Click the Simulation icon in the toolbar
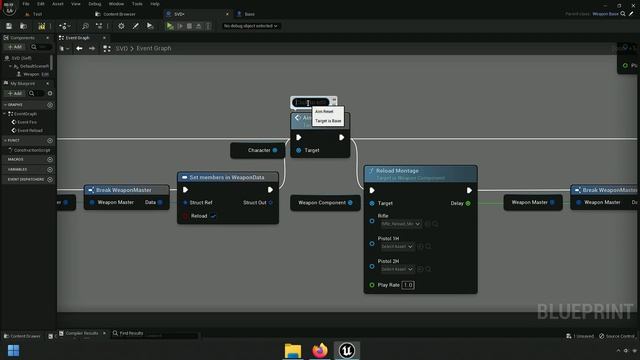The image size is (640, 360). pyautogui.click(x=150, y=26)
